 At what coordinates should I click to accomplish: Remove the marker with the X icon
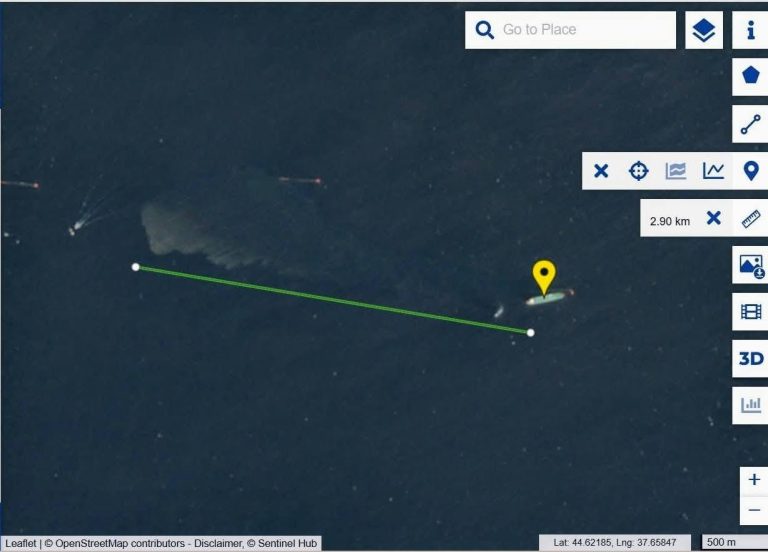click(601, 171)
